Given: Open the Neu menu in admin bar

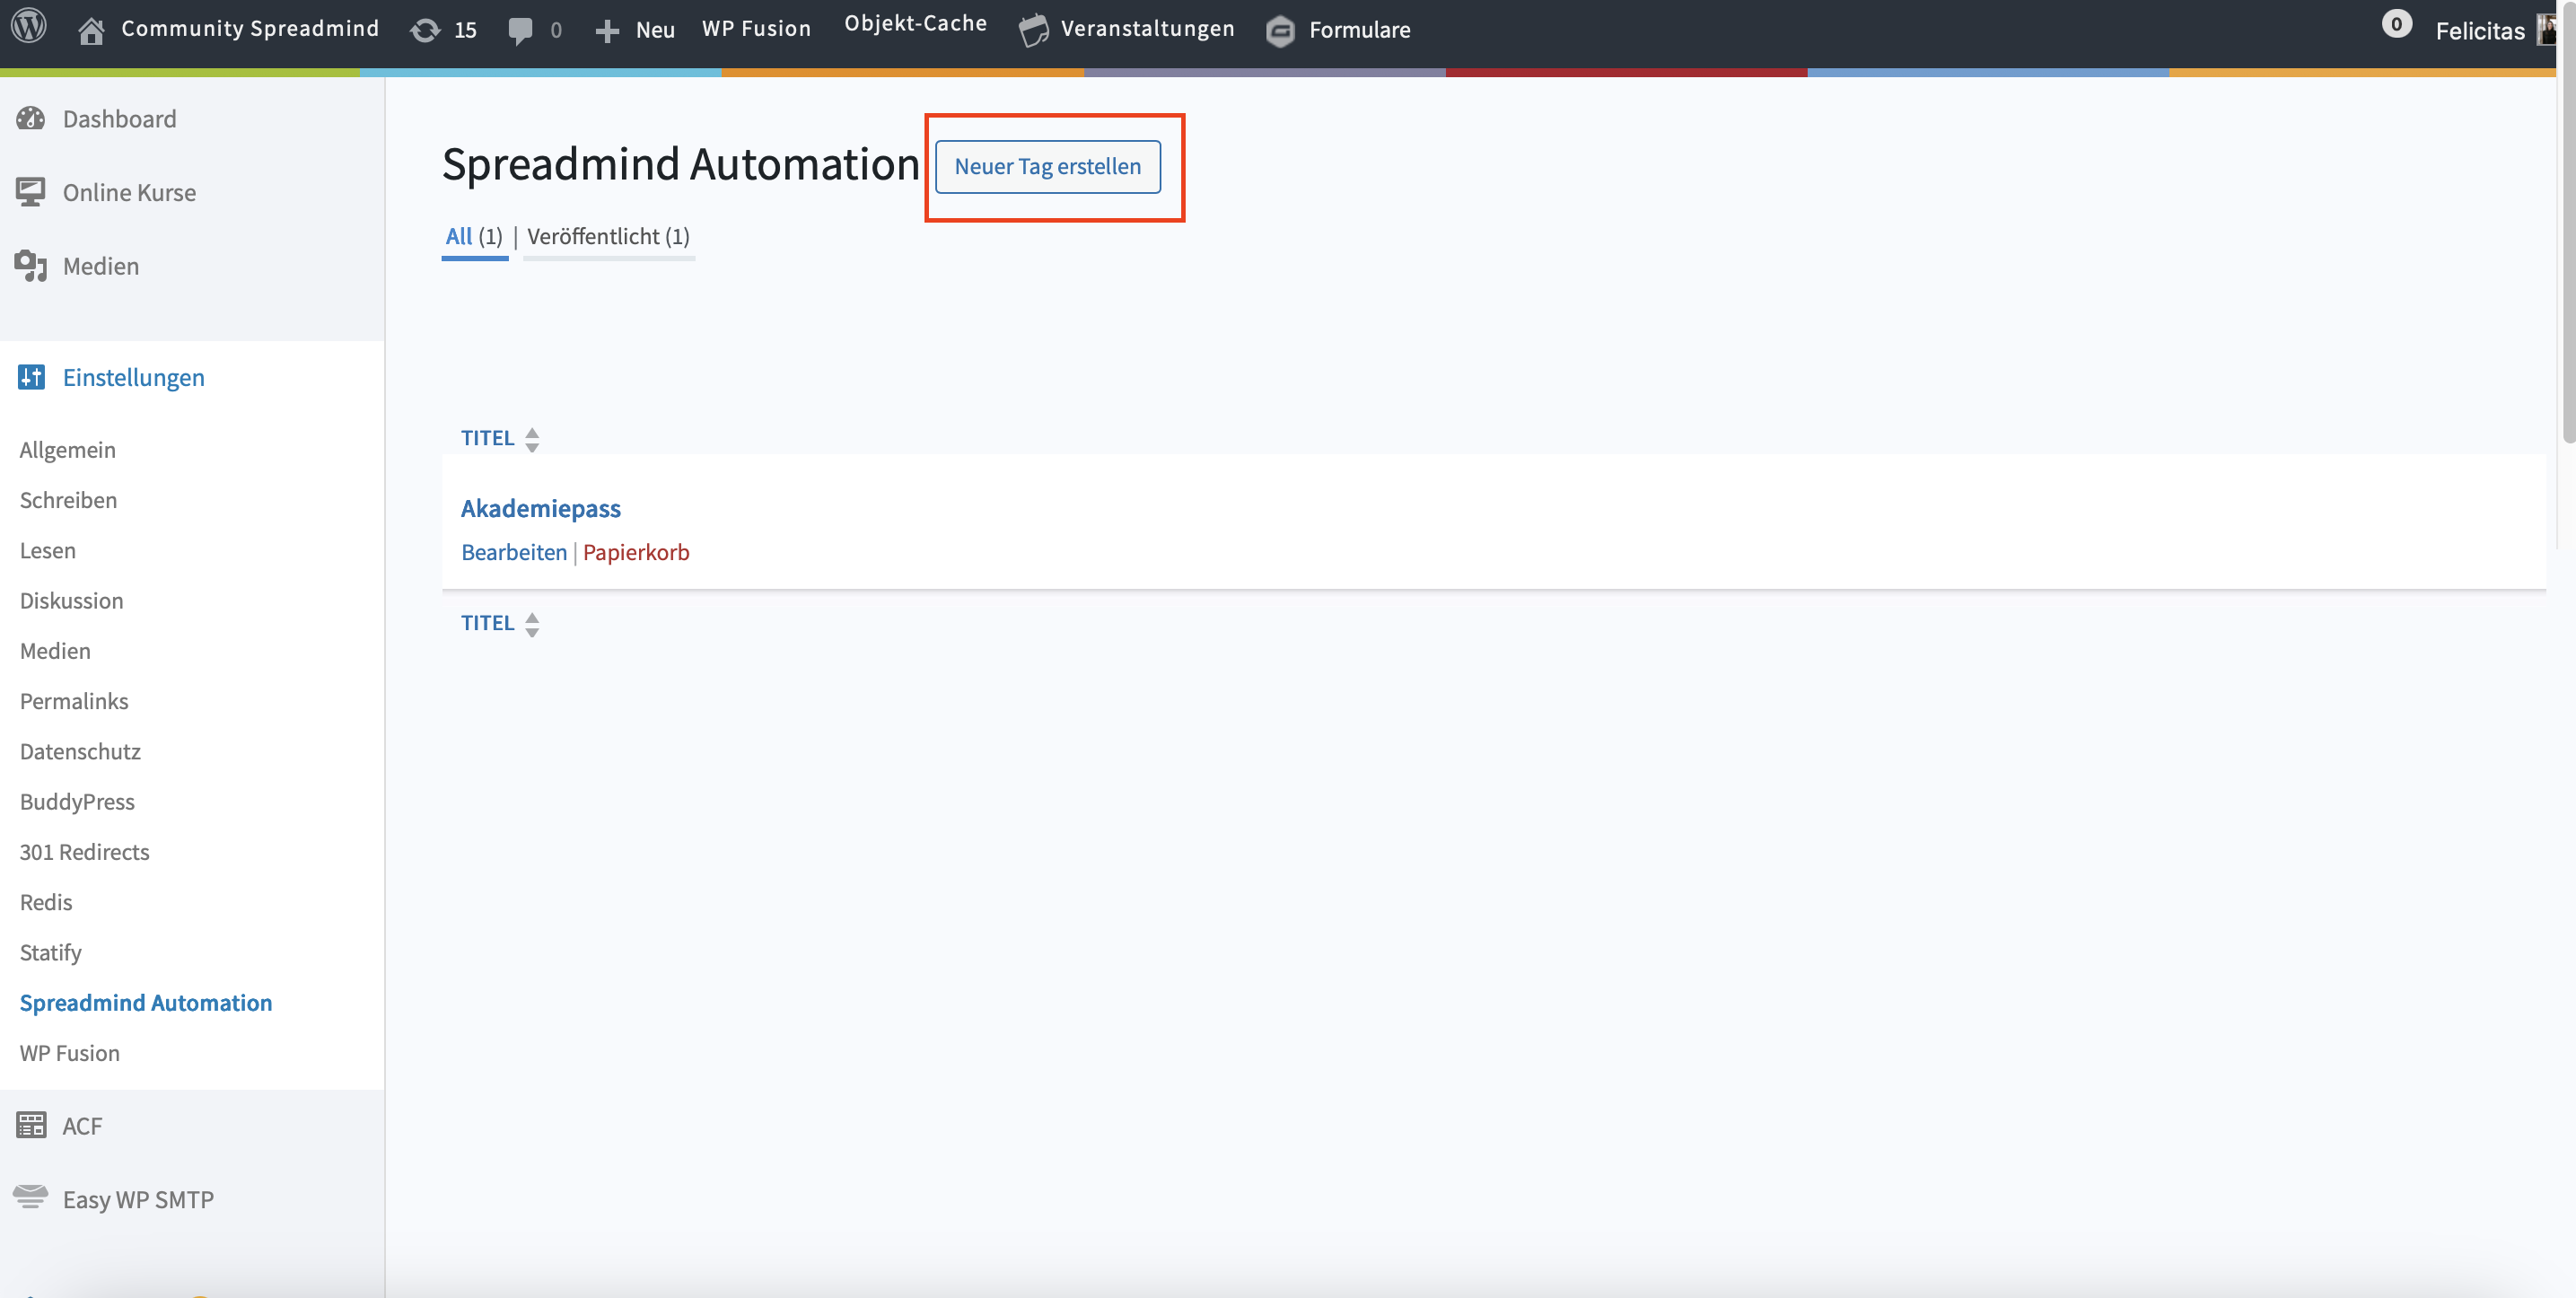Looking at the screenshot, I should (x=655, y=30).
